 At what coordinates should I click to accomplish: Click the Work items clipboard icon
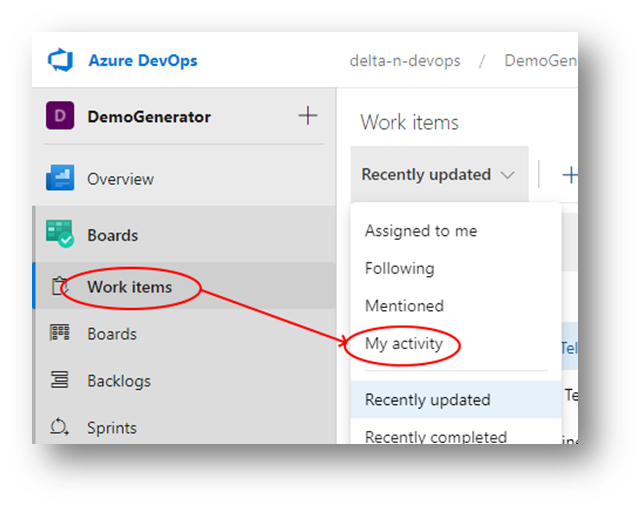coord(60,286)
